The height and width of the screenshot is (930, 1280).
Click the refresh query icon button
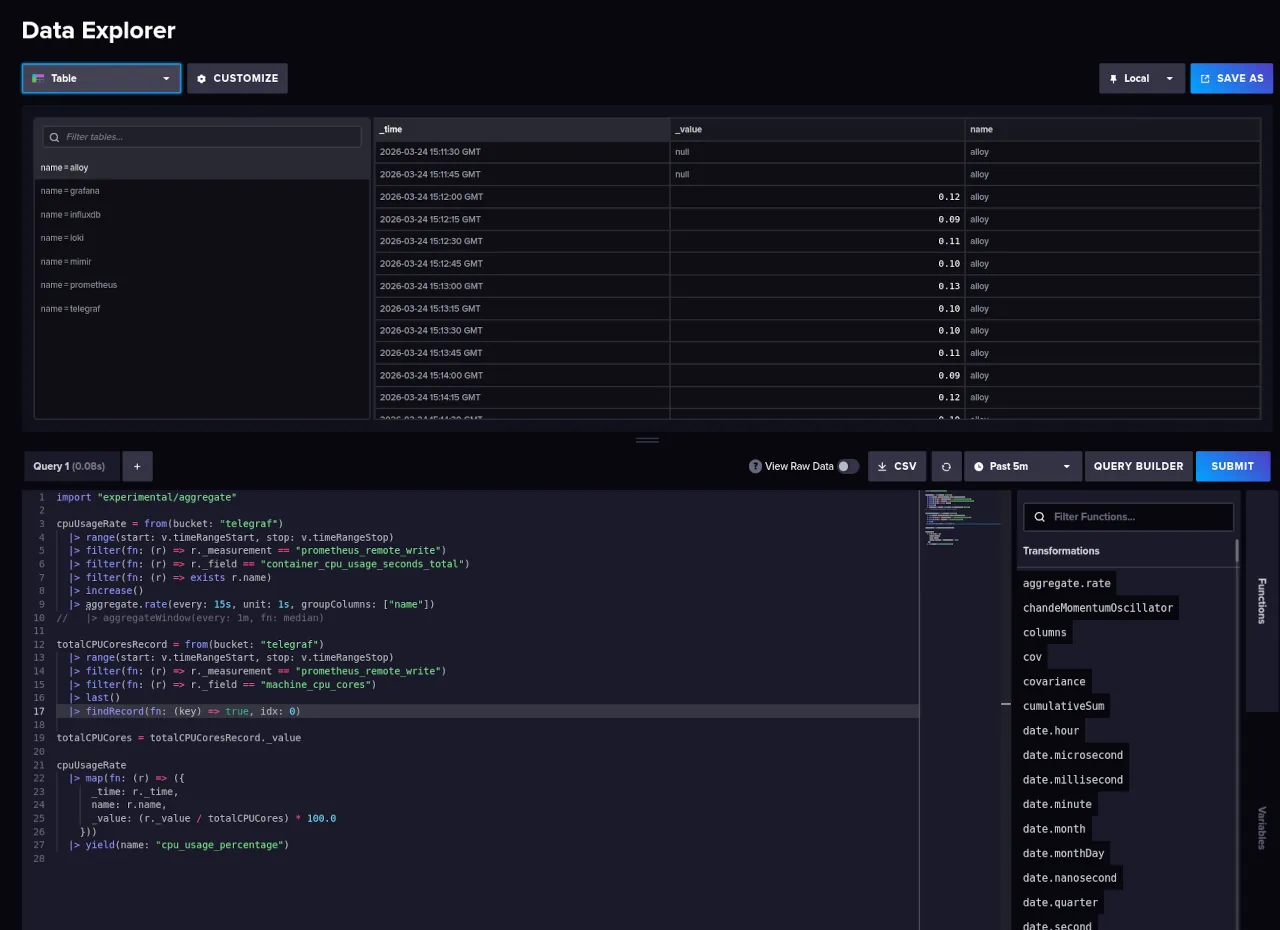pyautogui.click(x=946, y=466)
